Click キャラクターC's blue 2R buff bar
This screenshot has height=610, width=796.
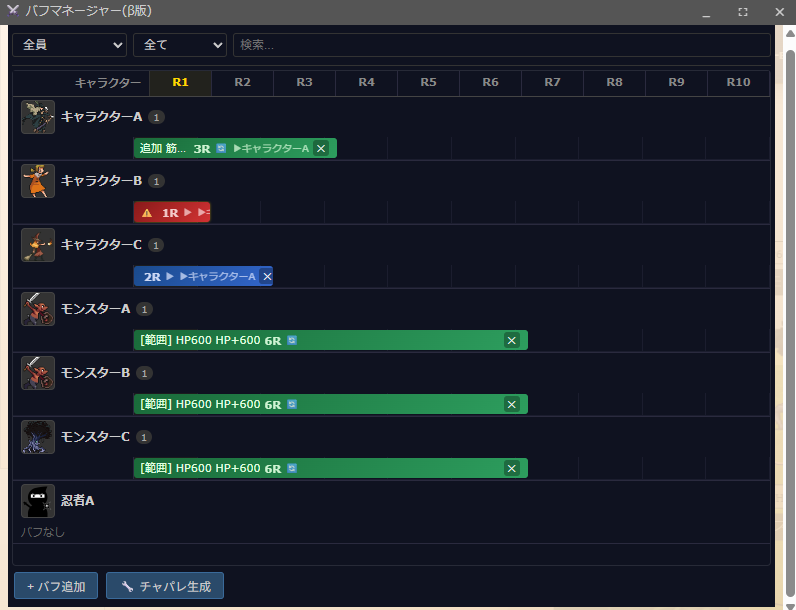pos(203,277)
